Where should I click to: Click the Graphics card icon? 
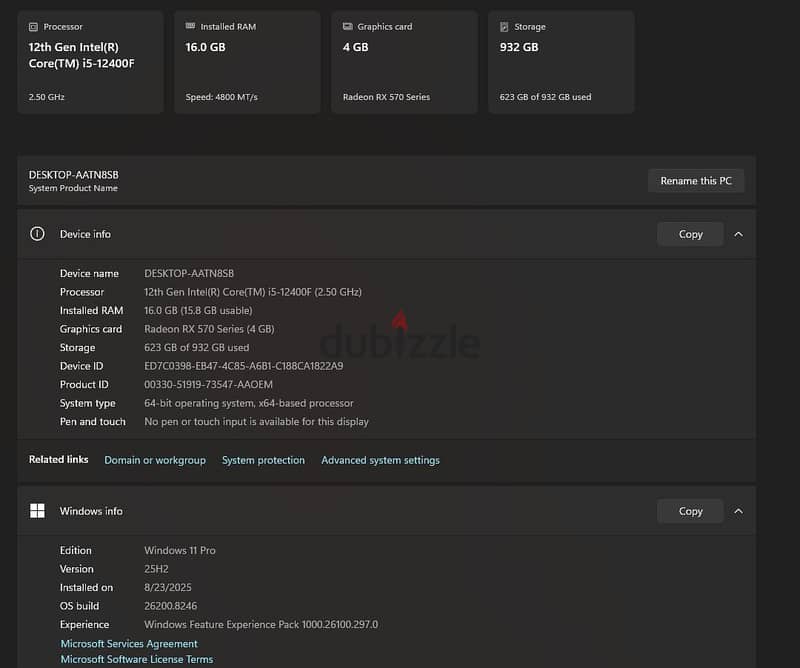tap(347, 26)
